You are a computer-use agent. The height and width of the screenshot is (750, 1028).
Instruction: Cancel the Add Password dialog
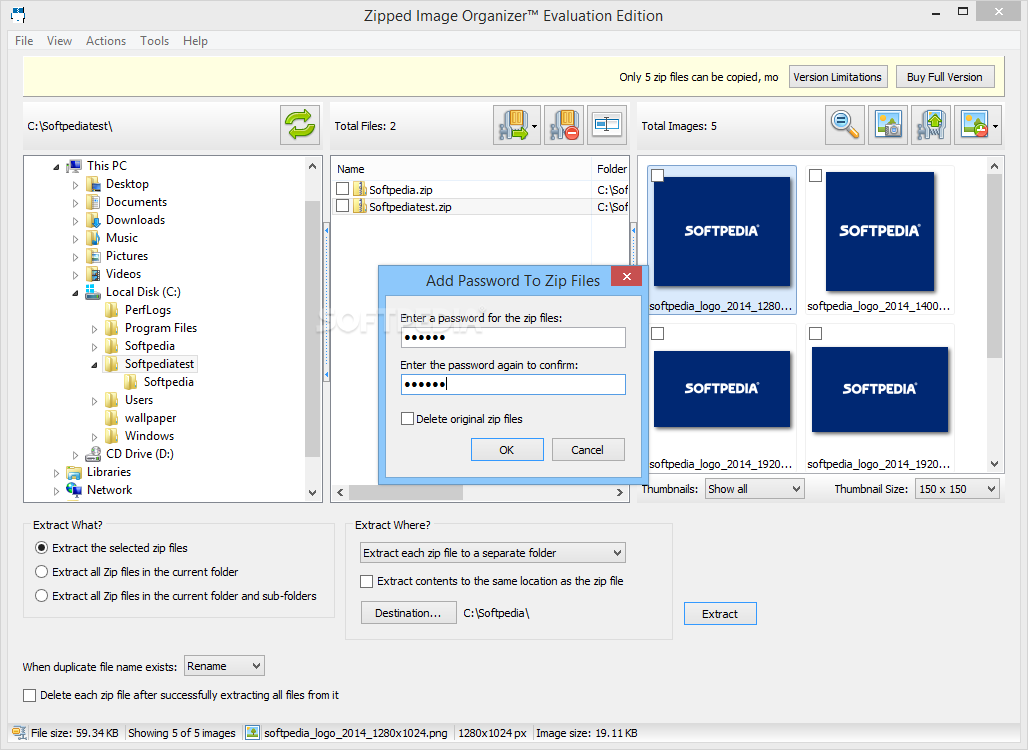(587, 450)
